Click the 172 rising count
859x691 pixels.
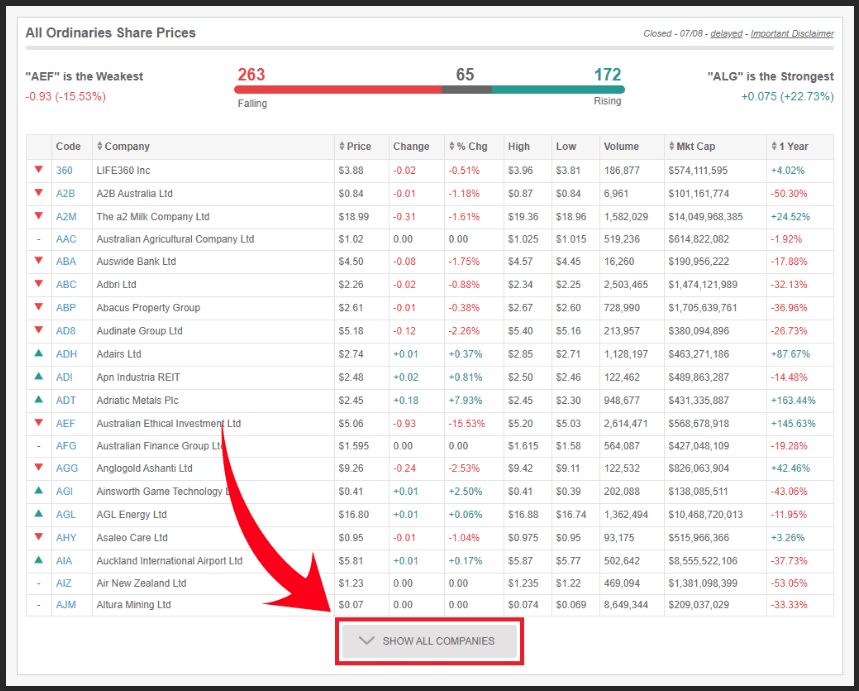click(608, 75)
